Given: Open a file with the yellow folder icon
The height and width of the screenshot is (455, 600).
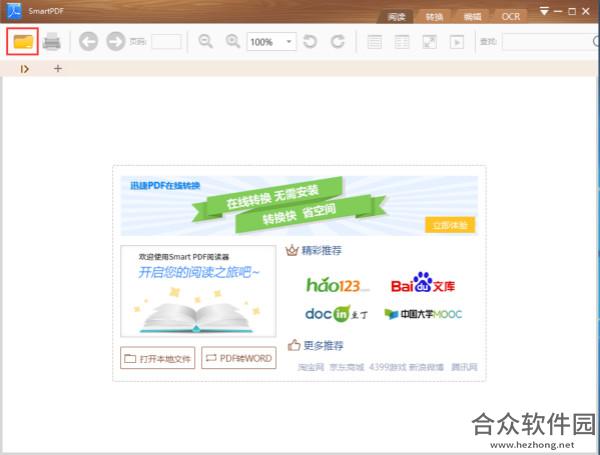Looking at the screenshot, I should 23,41.
